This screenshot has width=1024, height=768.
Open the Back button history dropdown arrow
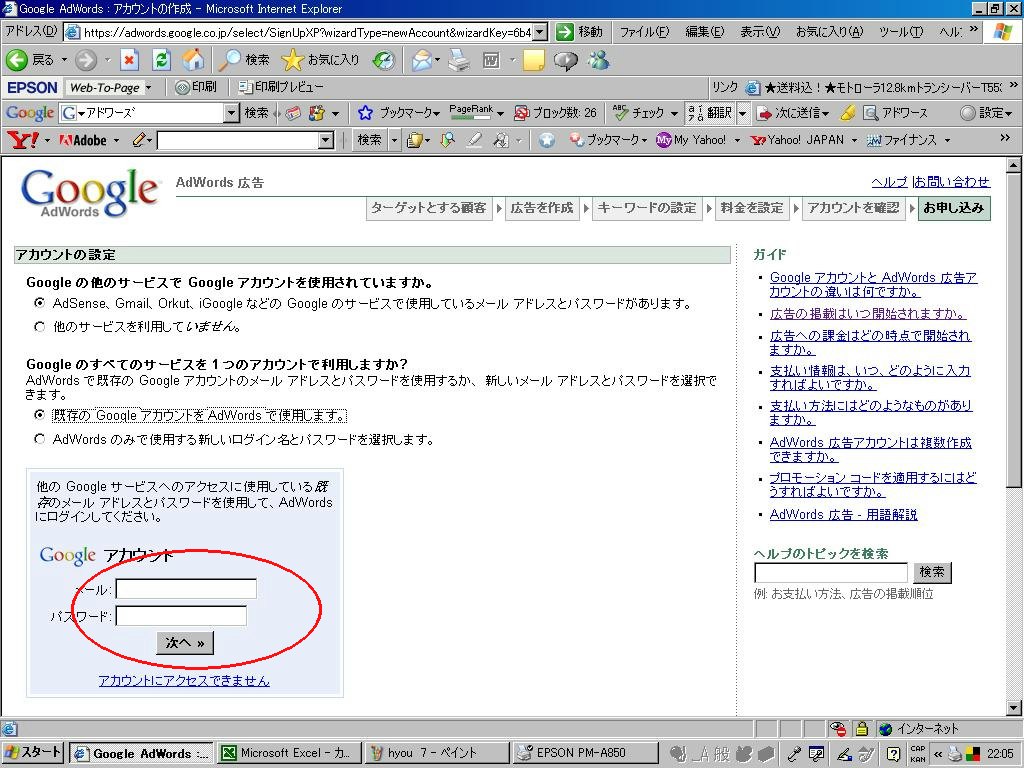65,61
